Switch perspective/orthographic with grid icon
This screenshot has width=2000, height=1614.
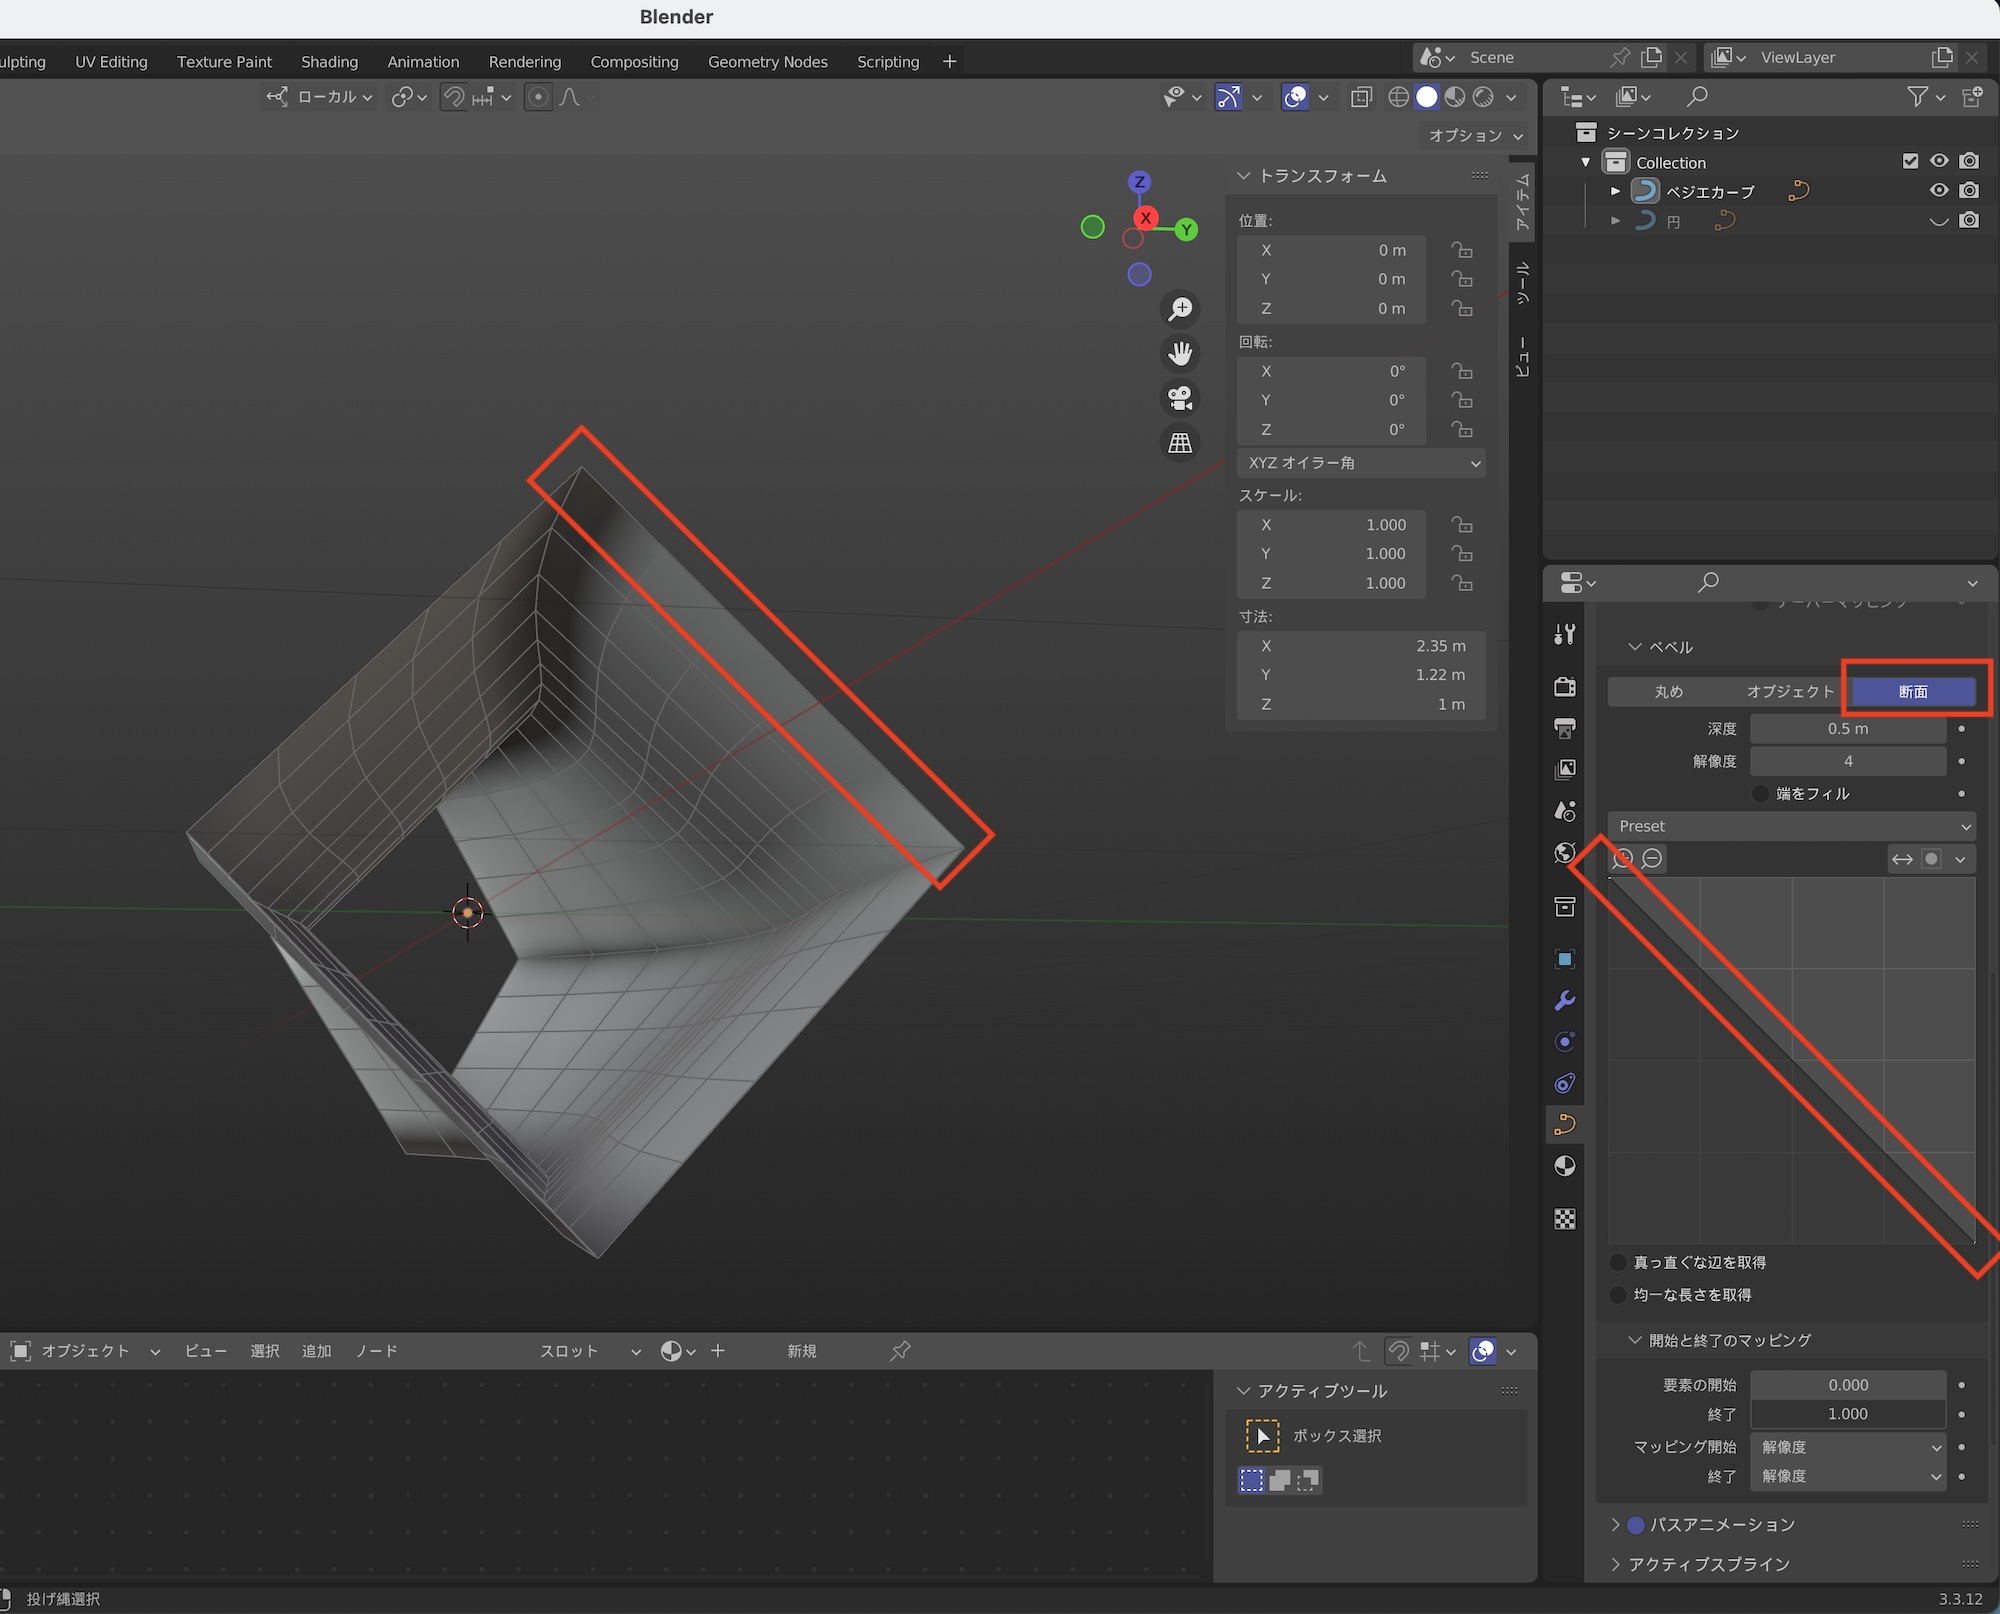1180,443
